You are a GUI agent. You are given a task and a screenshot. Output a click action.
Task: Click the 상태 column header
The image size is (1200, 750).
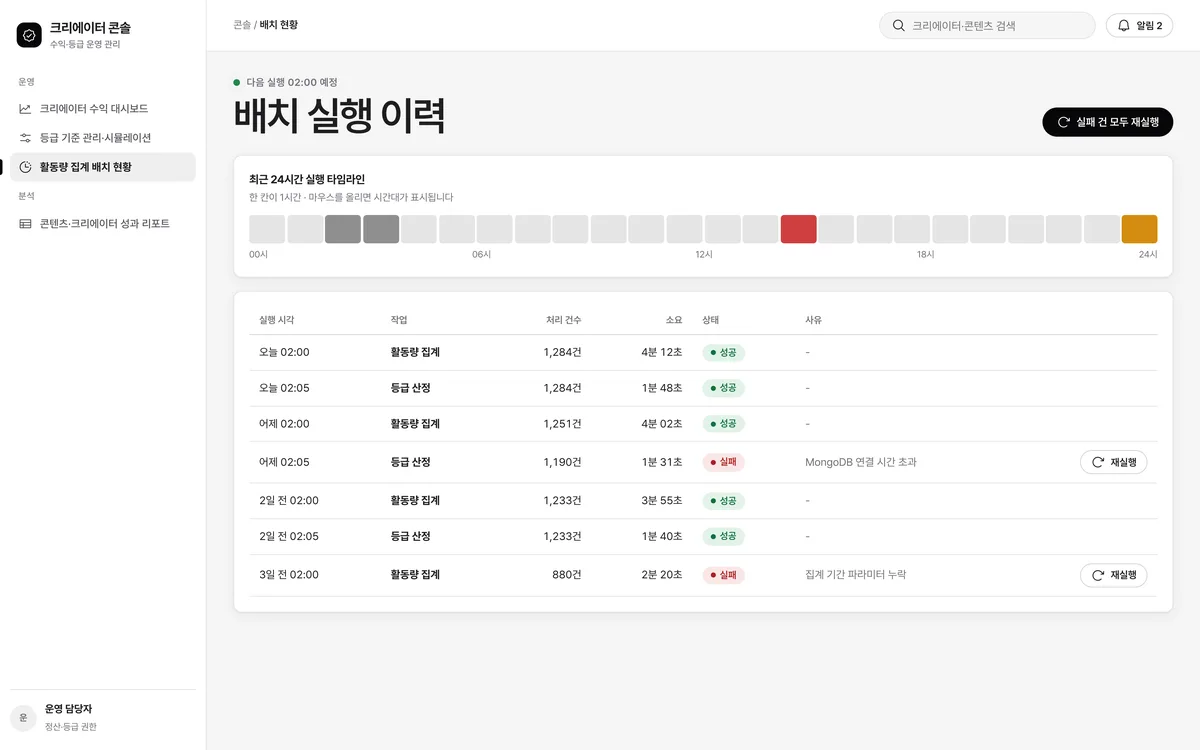click(711, 320)
